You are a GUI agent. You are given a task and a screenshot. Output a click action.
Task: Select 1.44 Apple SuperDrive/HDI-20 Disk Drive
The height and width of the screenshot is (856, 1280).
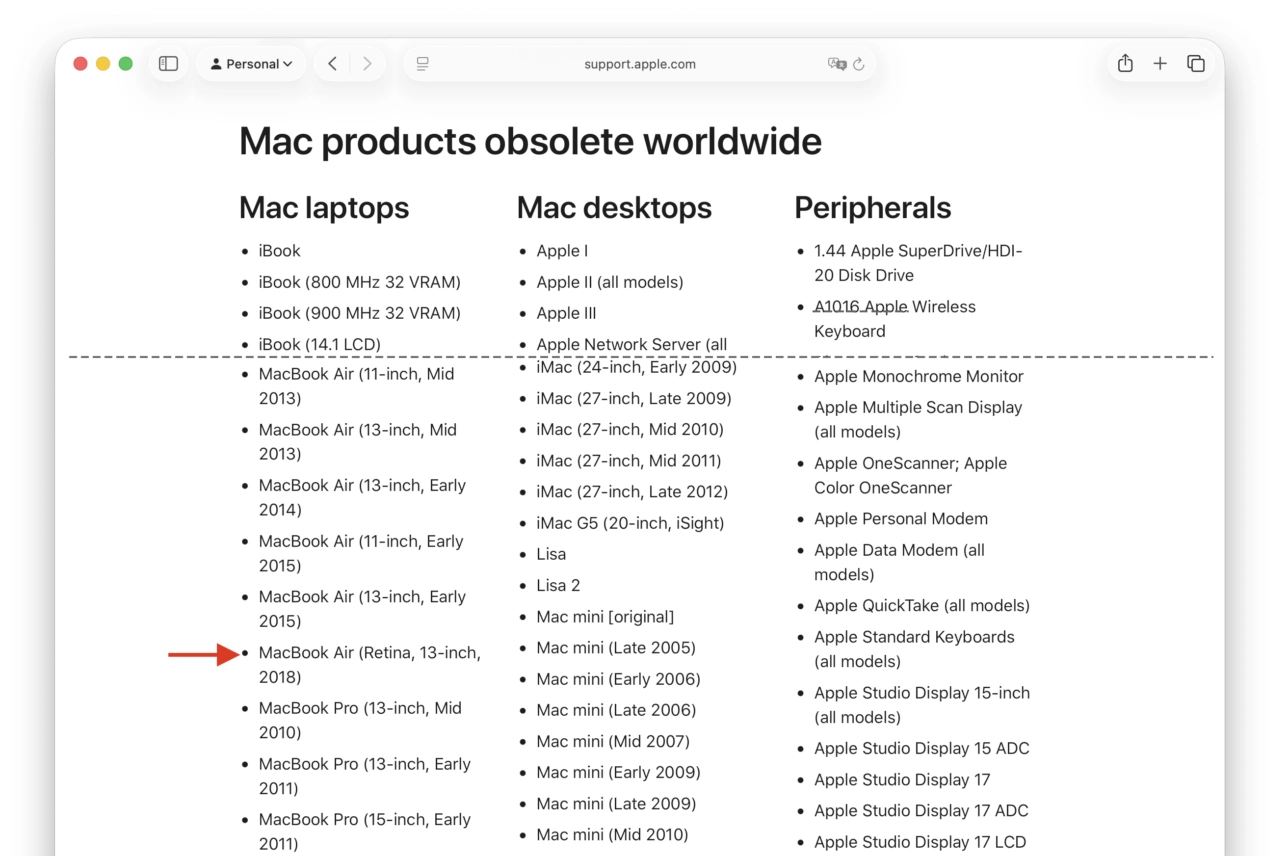918,263
